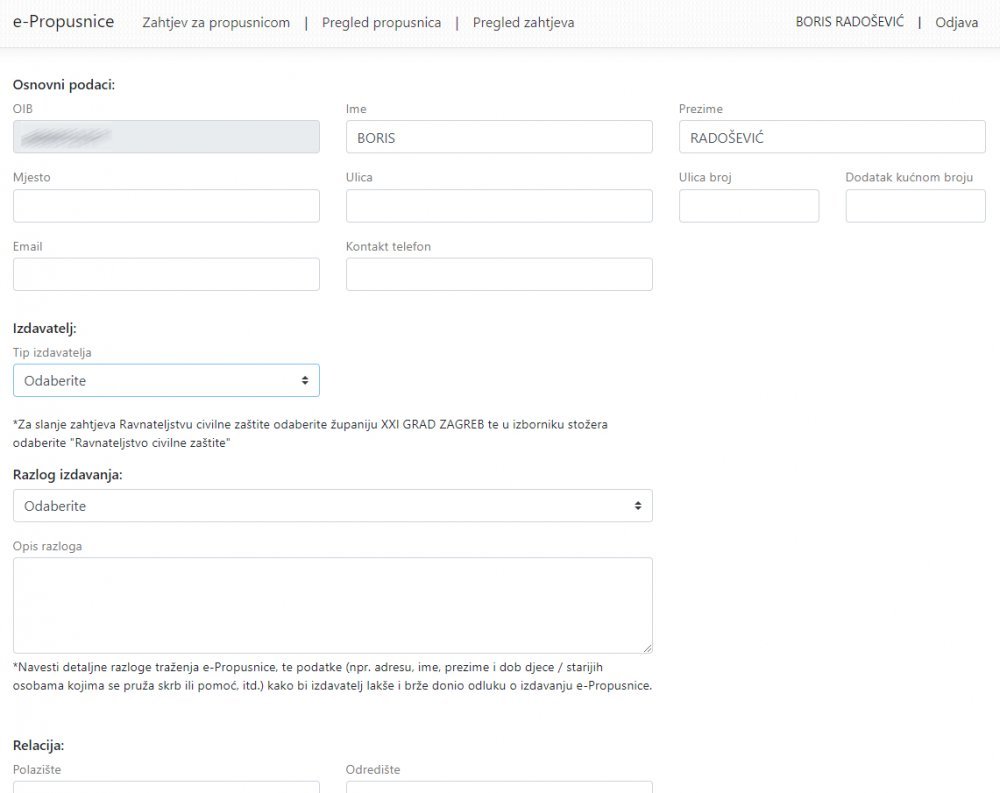The image size is (1000, 793).
Task: Click the Izdavatelj: section heading
Action: coord(45,329)
